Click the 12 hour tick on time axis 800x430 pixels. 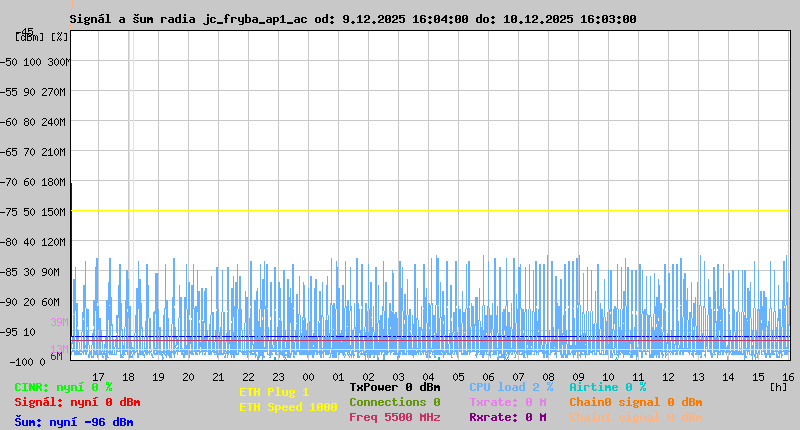coord(668,377)
